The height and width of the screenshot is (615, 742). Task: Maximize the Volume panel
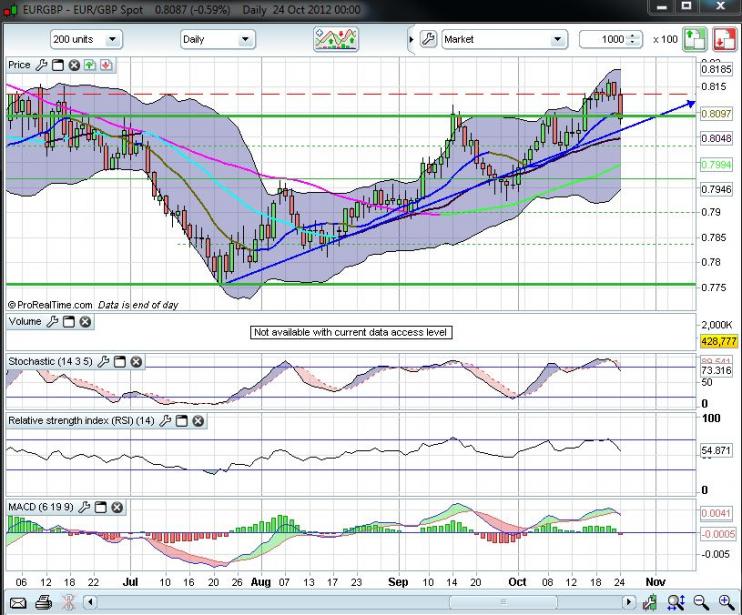click(68, 322)
